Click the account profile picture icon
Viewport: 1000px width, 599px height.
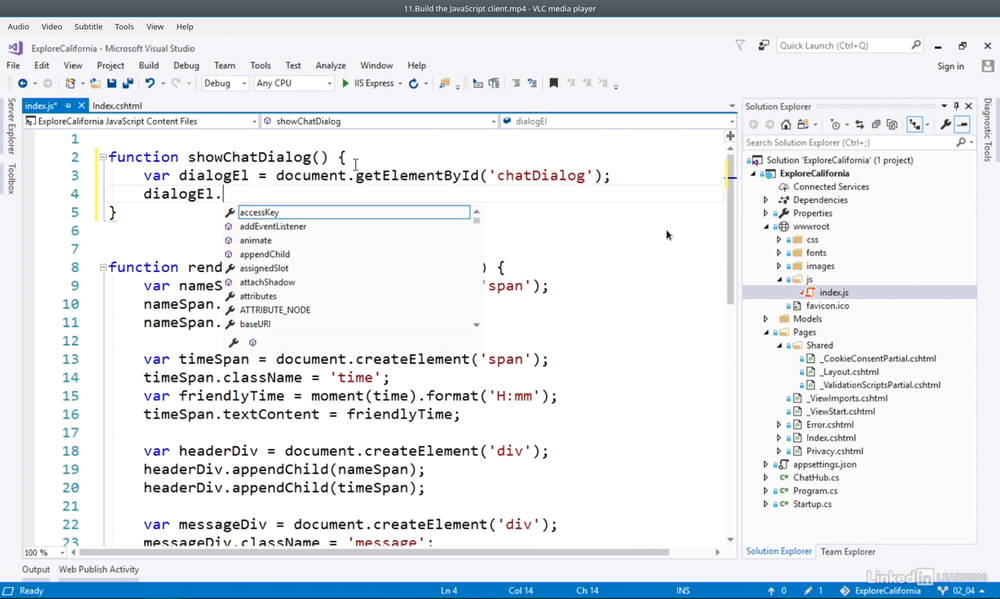[x=988, y=66]
